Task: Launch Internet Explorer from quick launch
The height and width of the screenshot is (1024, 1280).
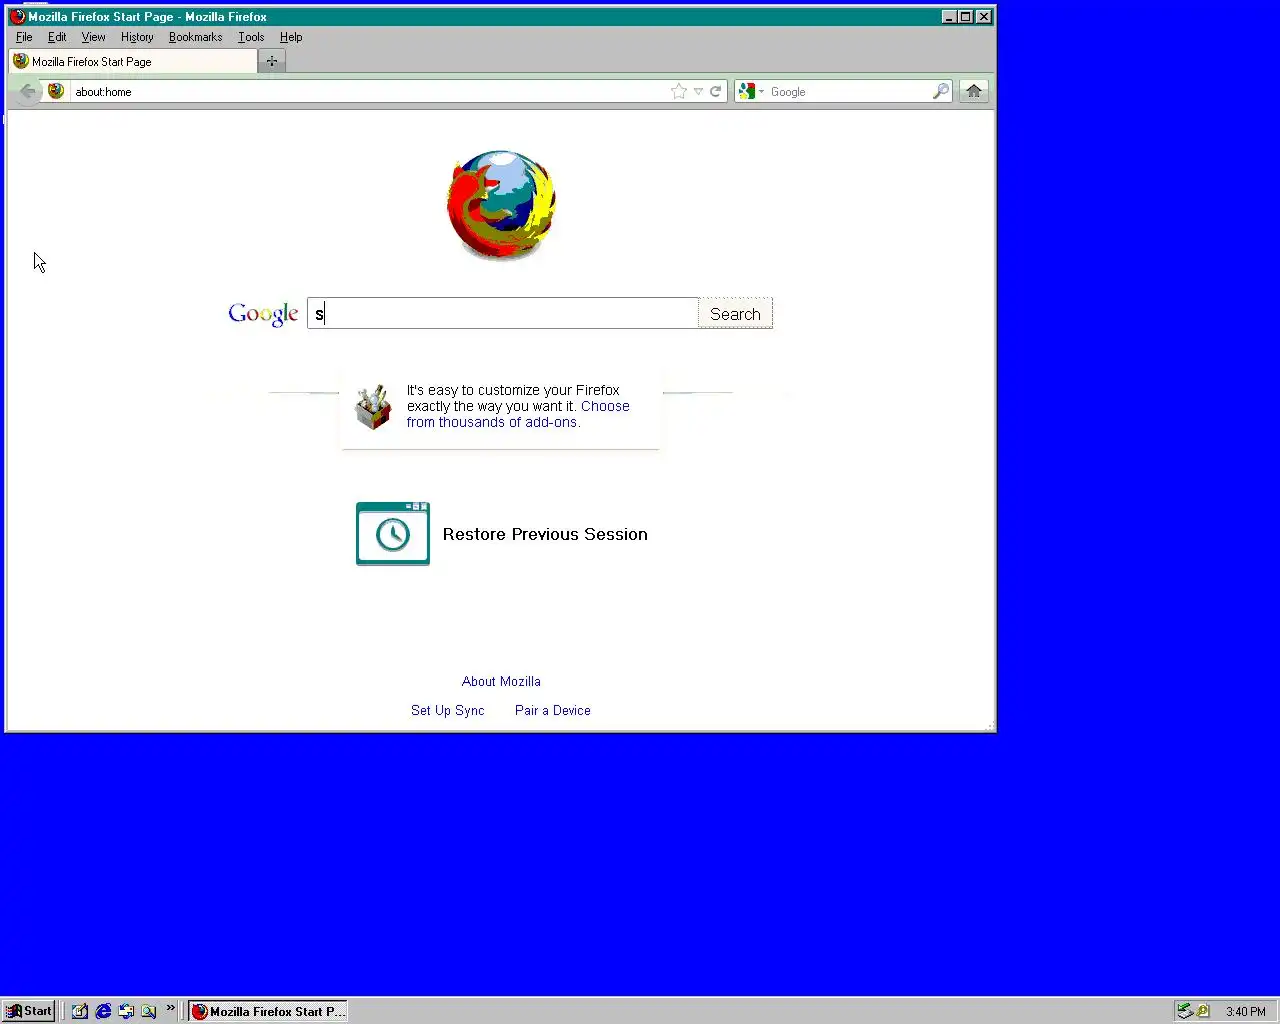Action: [x=103, y=1011]
